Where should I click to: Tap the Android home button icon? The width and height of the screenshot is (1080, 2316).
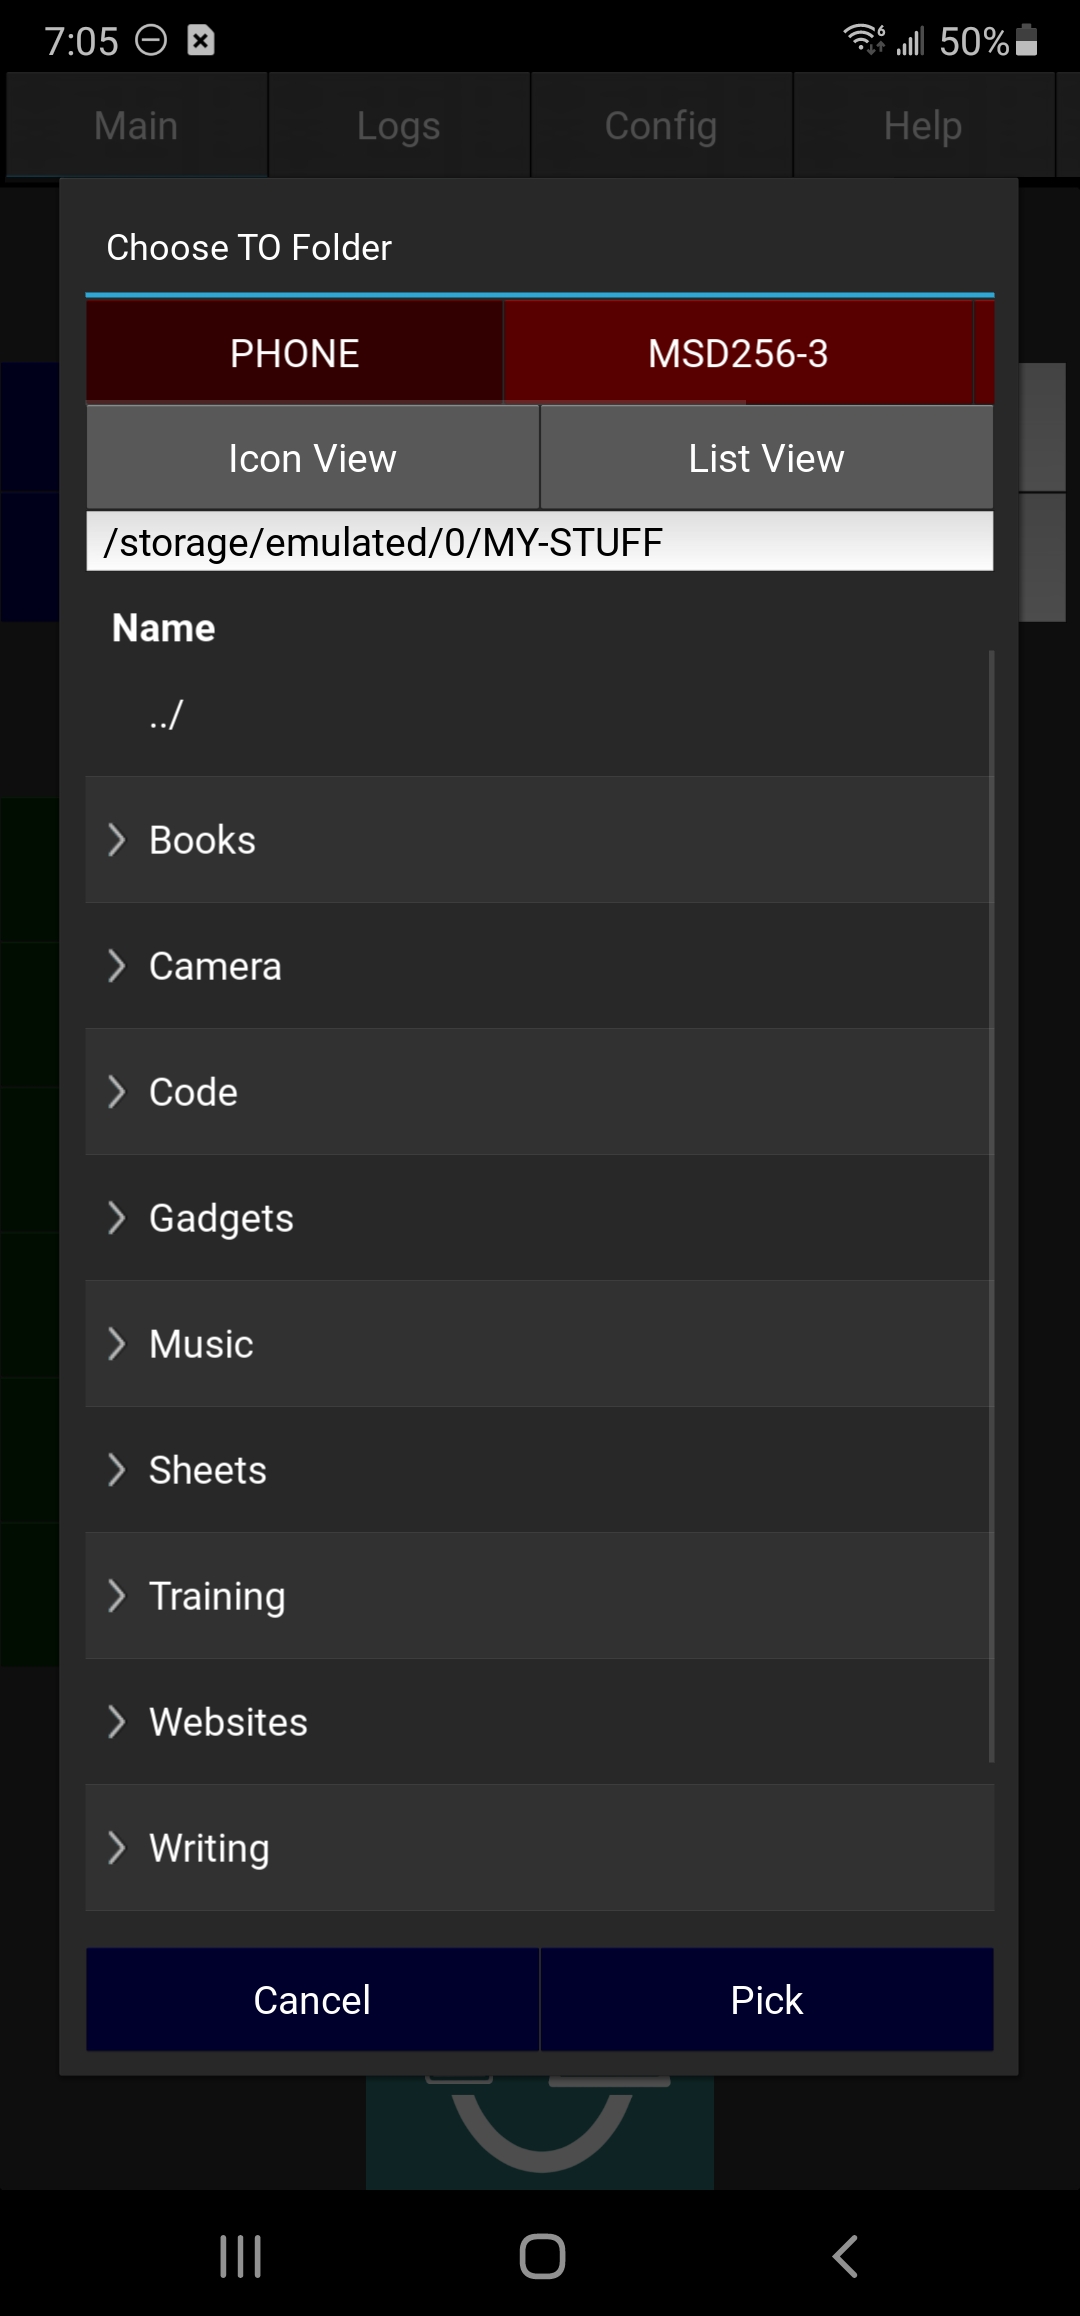[542, 2256]
